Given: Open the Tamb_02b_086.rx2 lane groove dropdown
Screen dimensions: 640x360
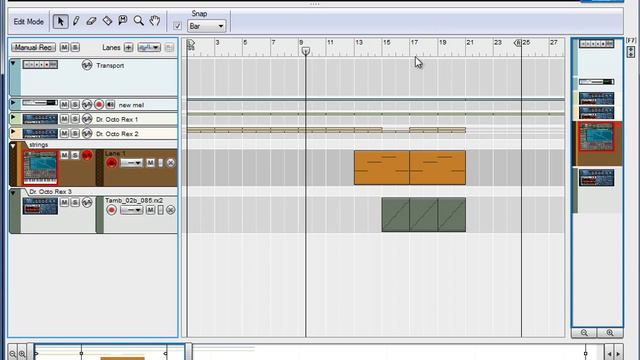Looking at the screenshot, I should (131, 210).
